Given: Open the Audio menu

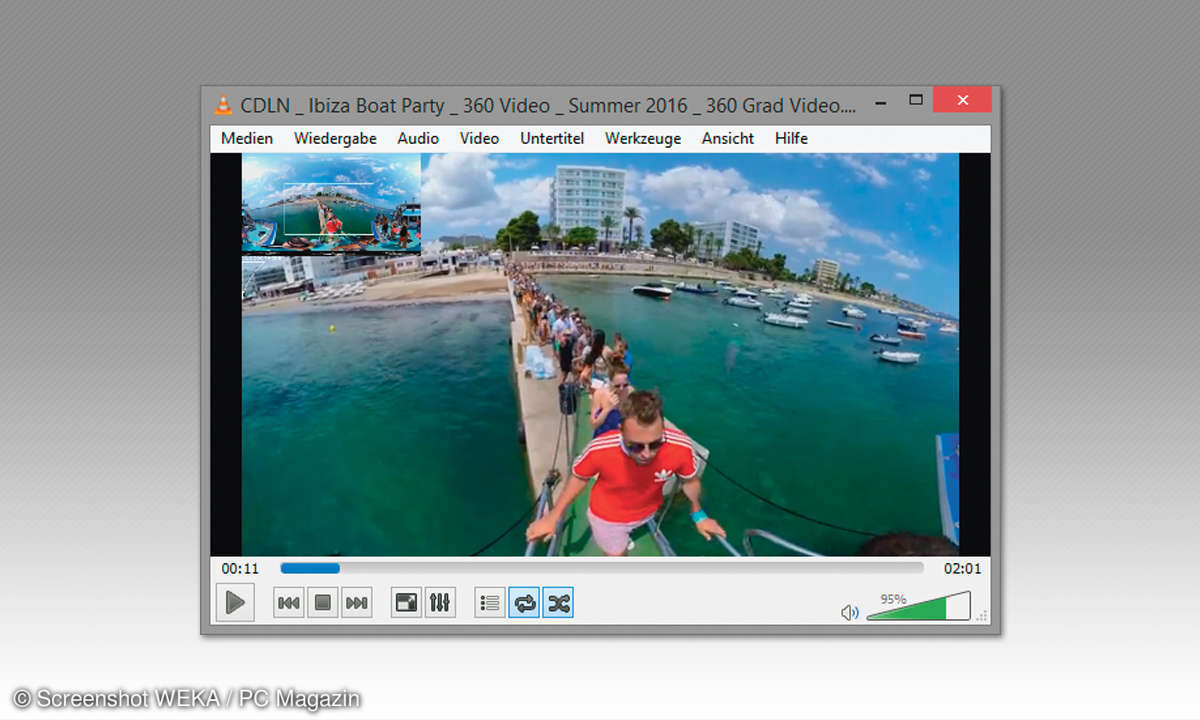Looking at the screenshot, I should (418, 138).
